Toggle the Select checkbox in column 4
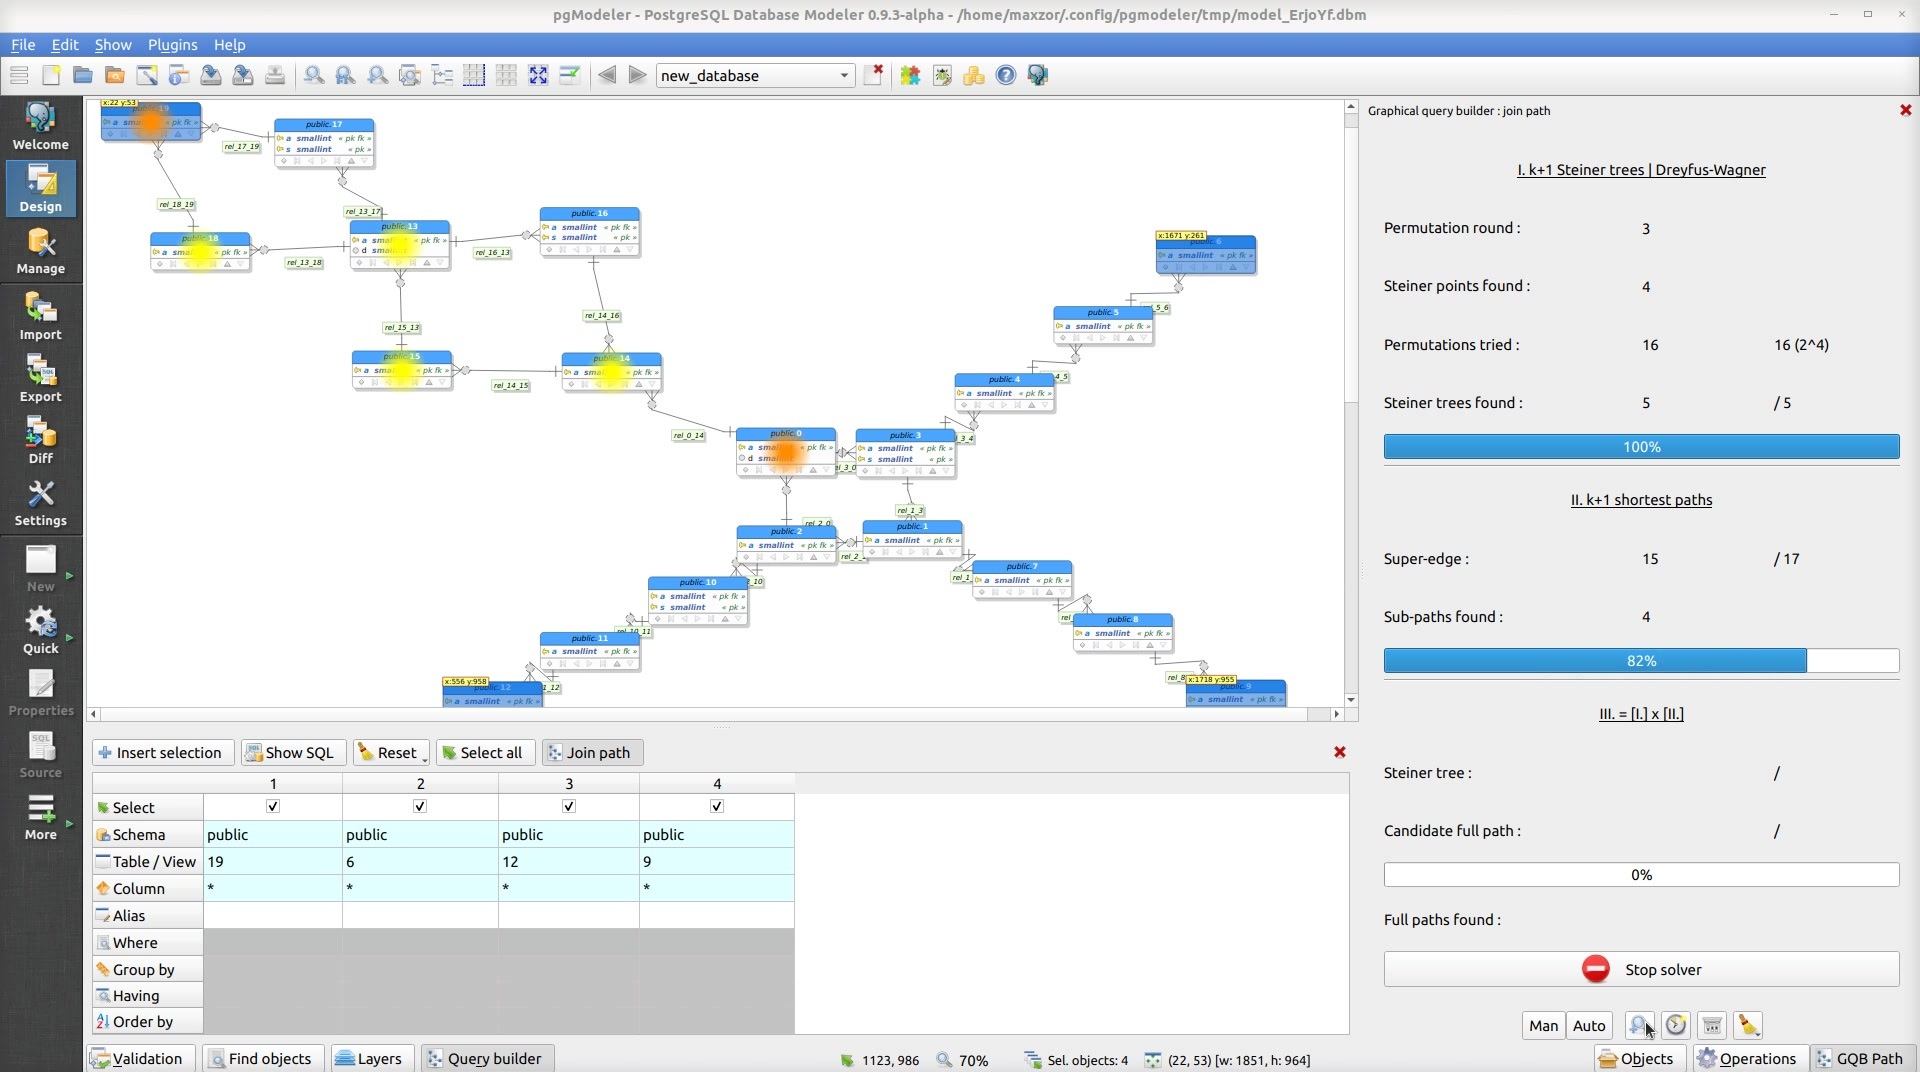1920x1072 pixels. click(x=717, y=806)
